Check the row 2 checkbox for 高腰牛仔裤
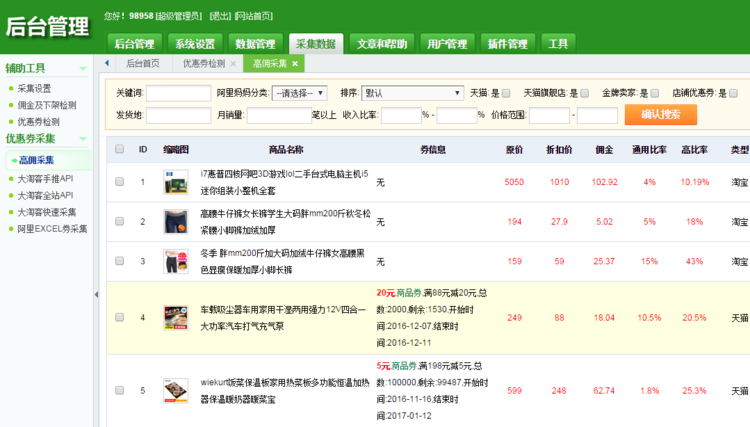 point(120,221)
